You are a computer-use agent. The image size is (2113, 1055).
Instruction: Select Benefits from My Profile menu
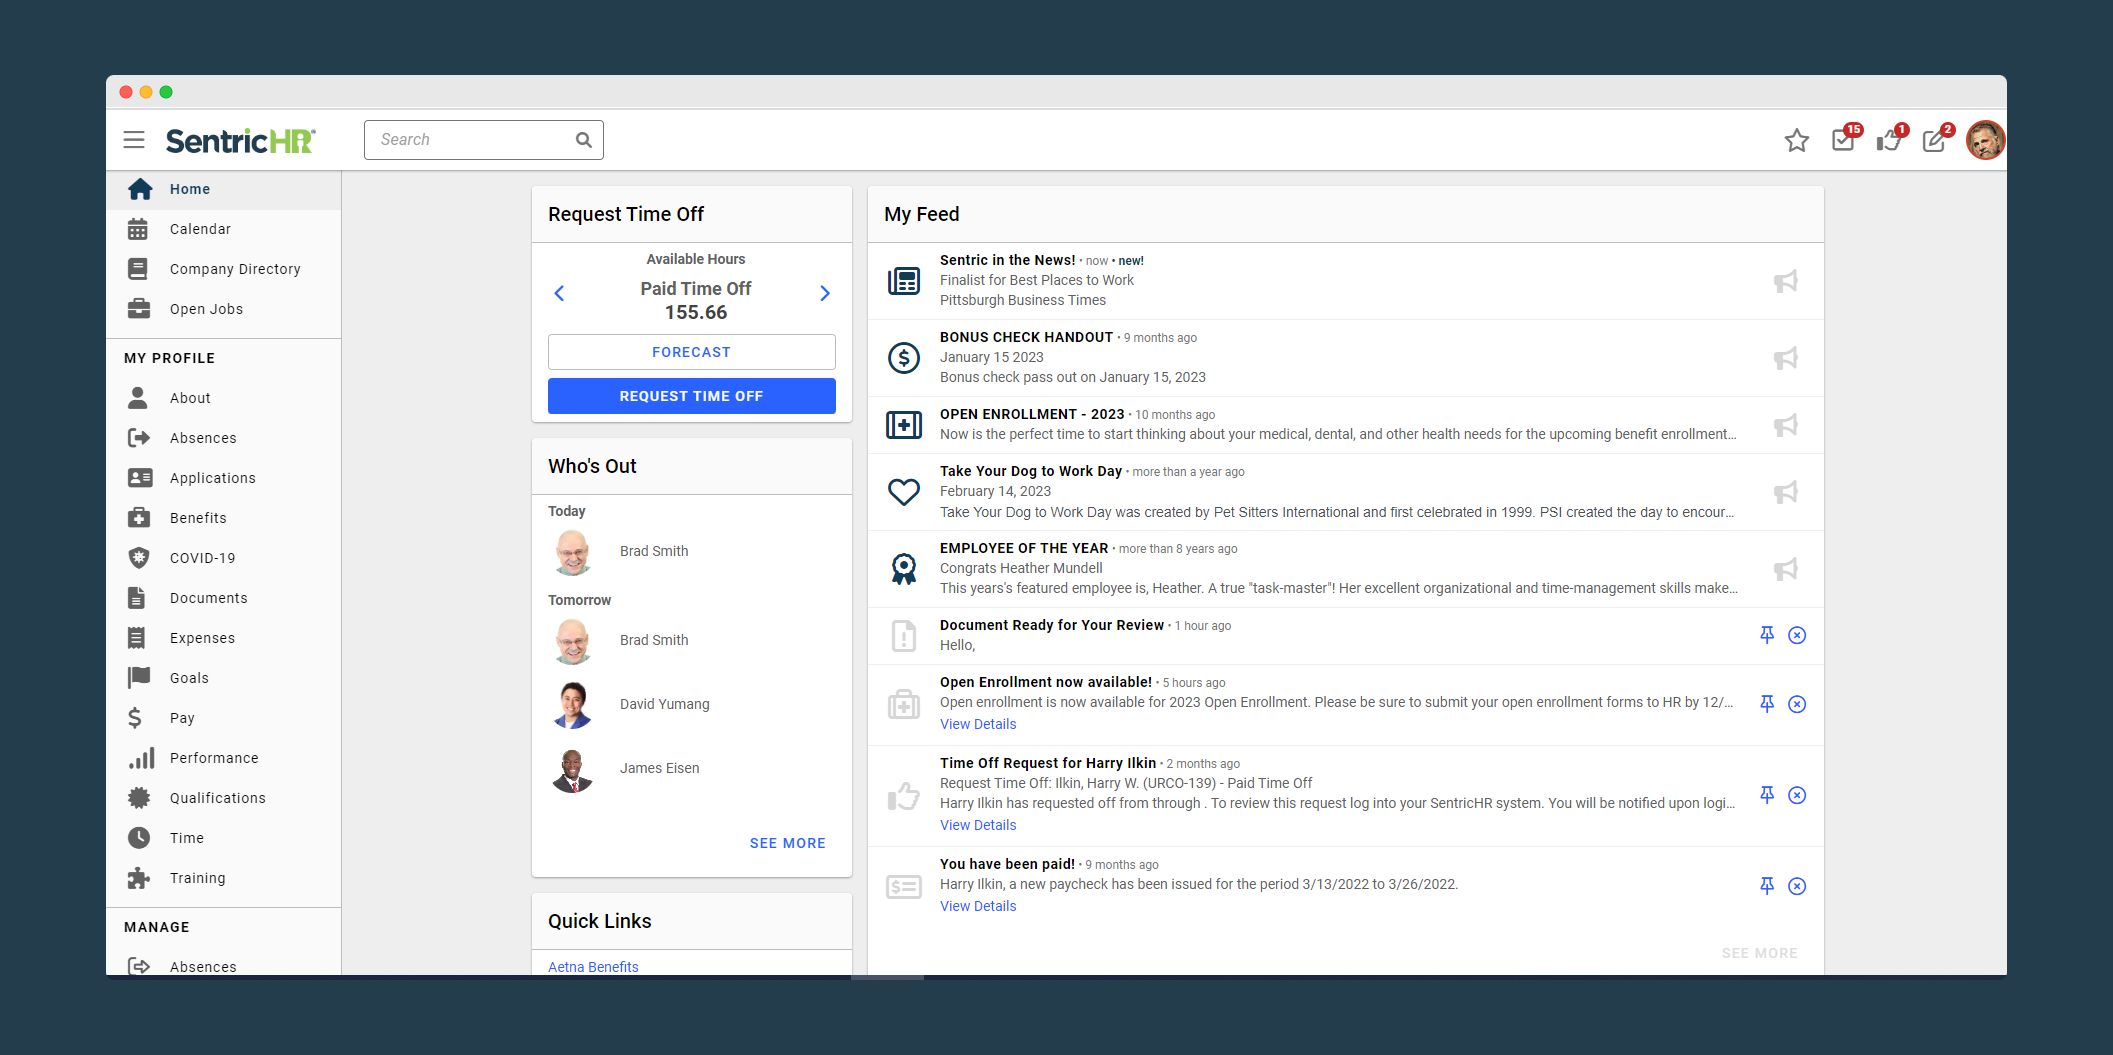coord(198,518)
